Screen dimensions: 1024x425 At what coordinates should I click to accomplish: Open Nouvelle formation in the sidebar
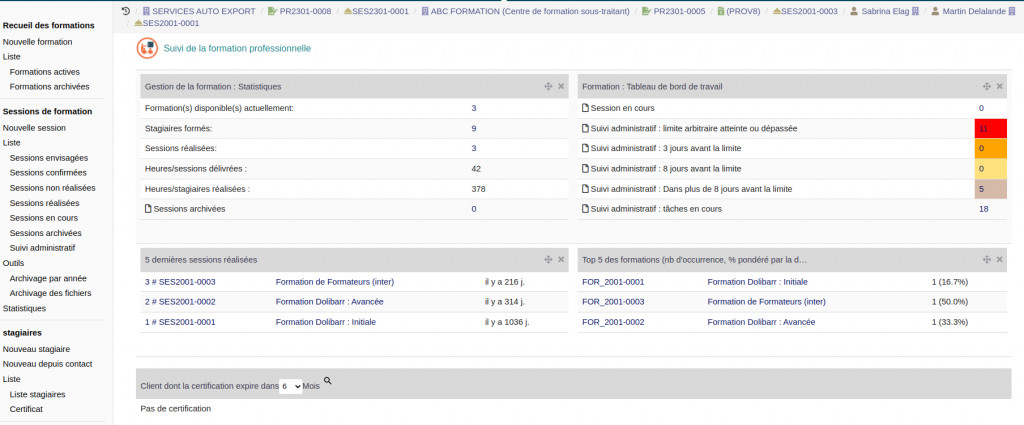37,42
